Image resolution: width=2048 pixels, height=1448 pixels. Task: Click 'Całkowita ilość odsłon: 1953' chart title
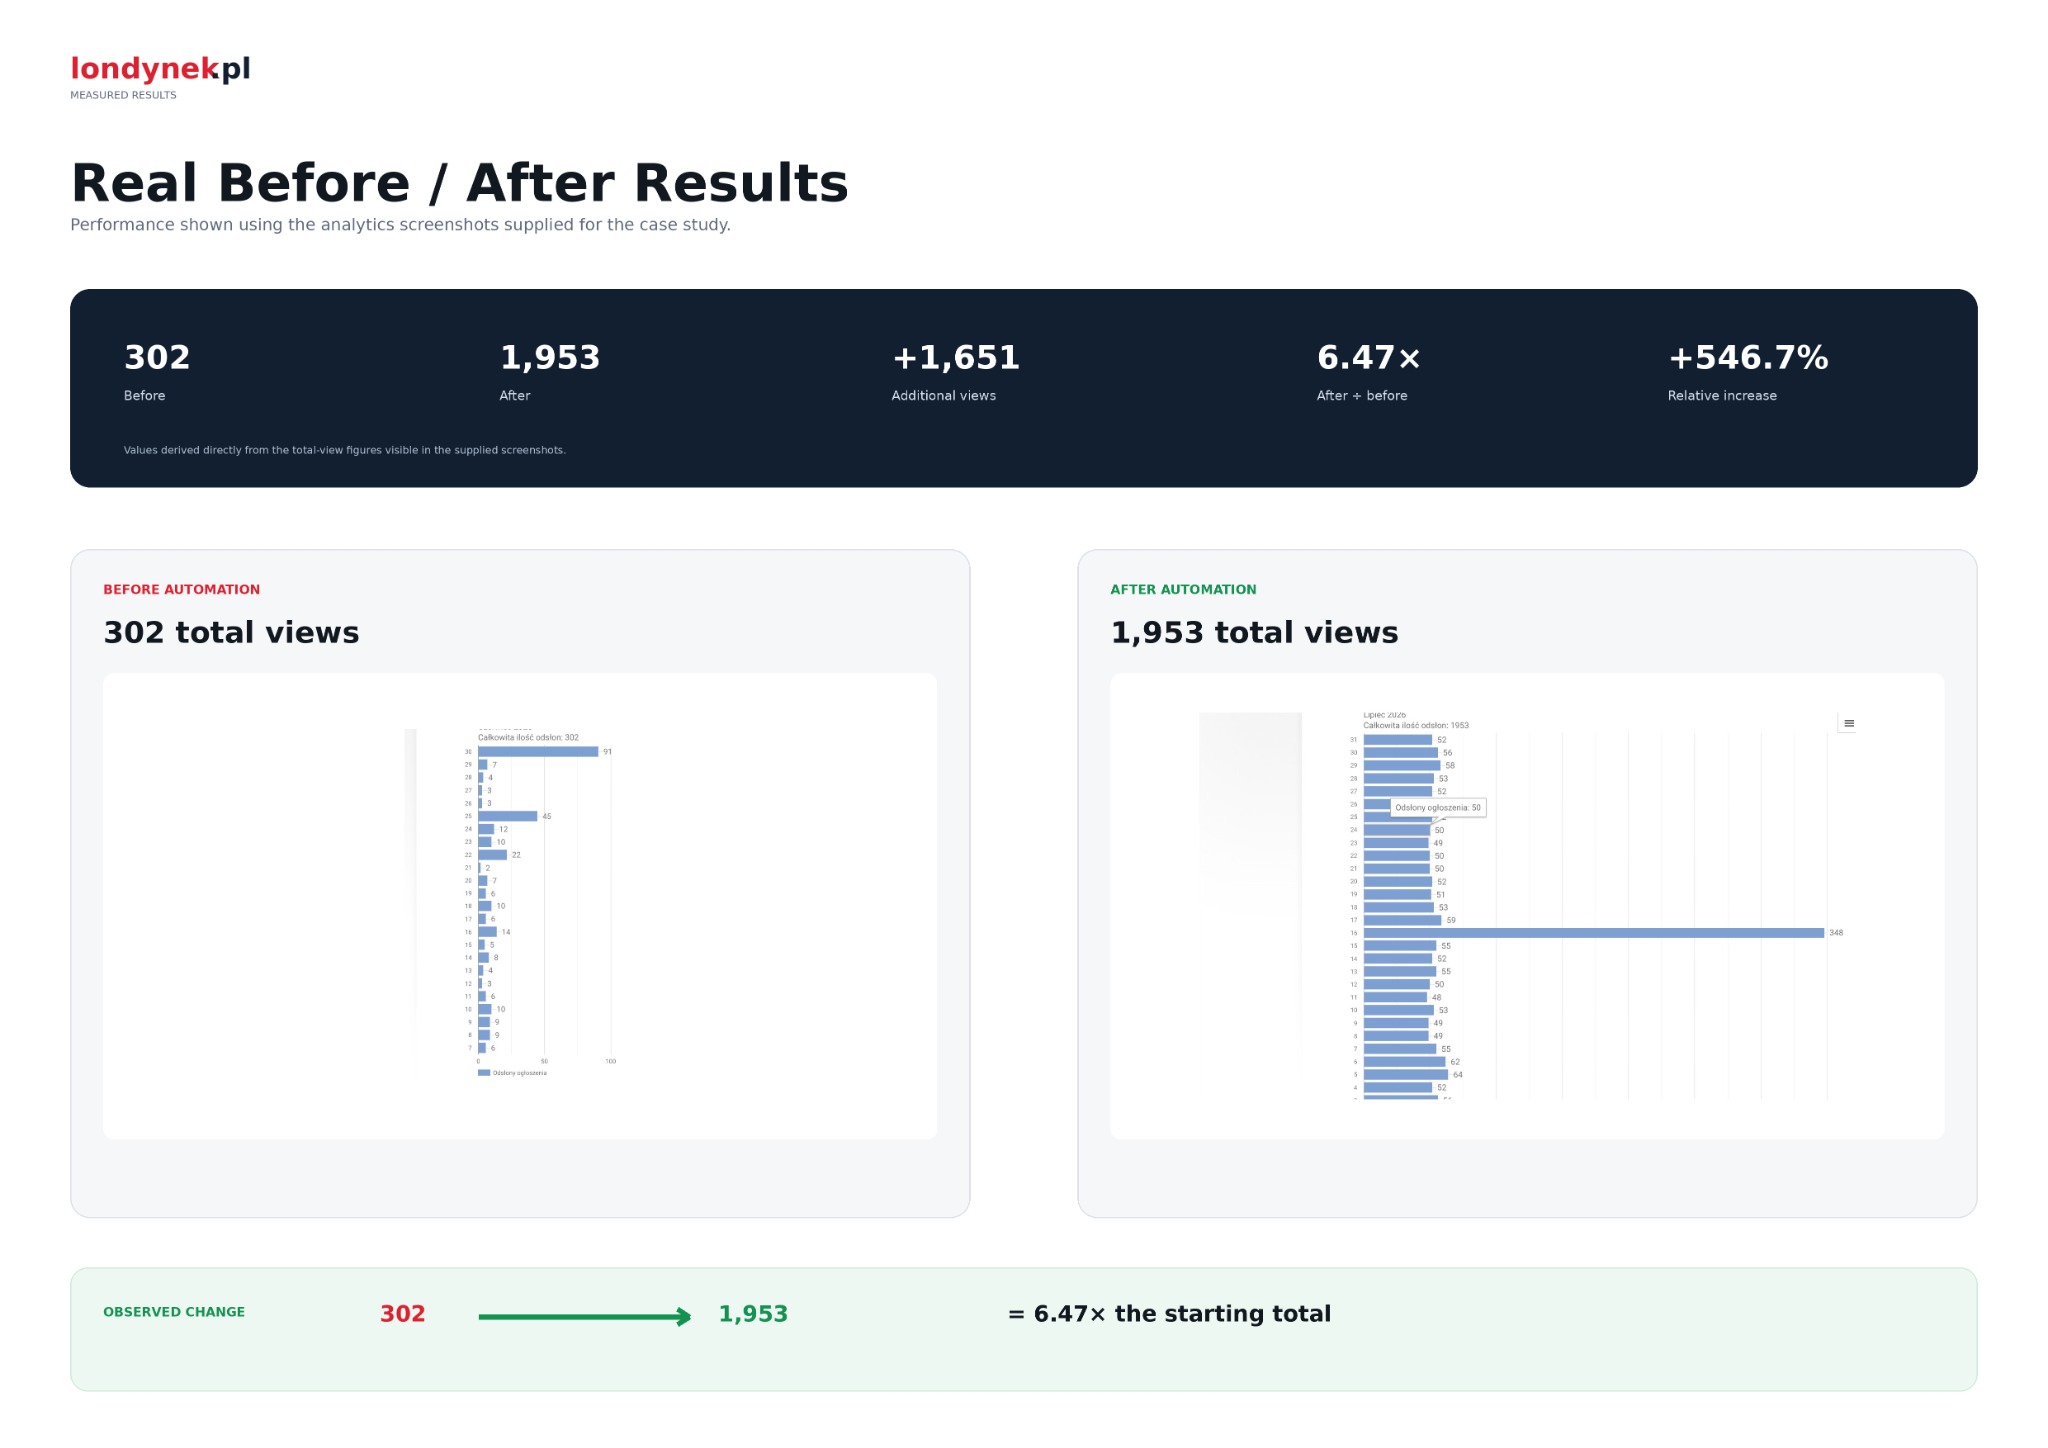(1416, 726)
